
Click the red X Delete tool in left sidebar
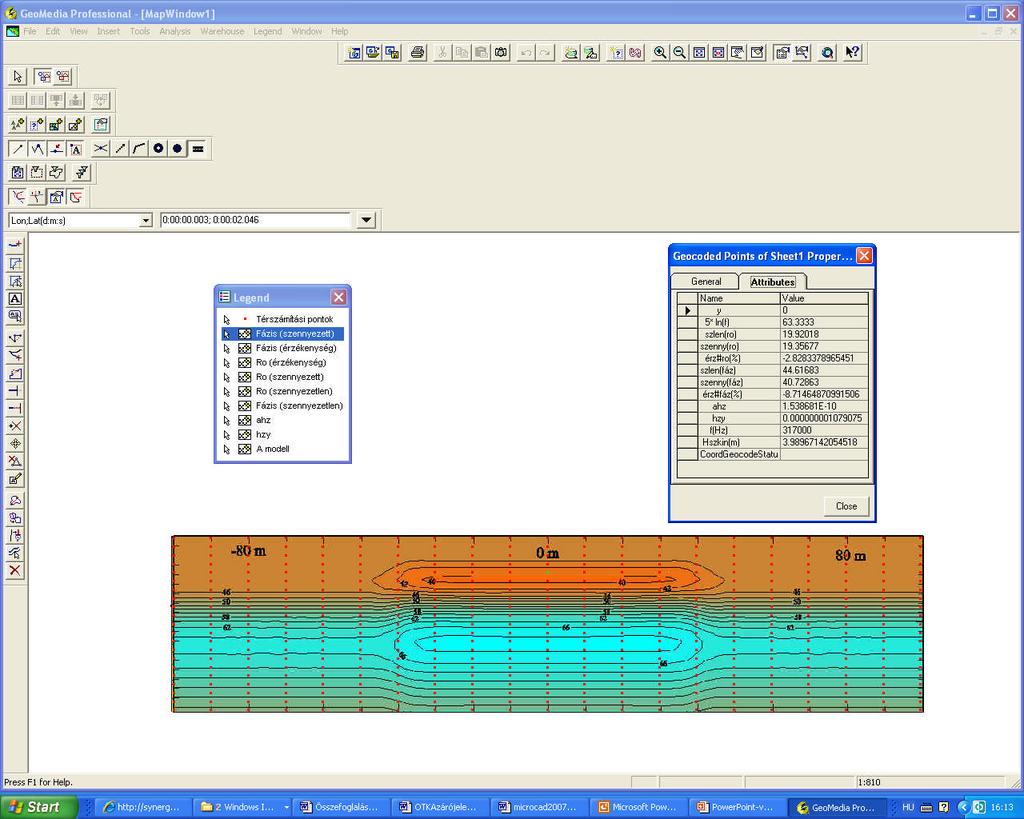point(15,570)
